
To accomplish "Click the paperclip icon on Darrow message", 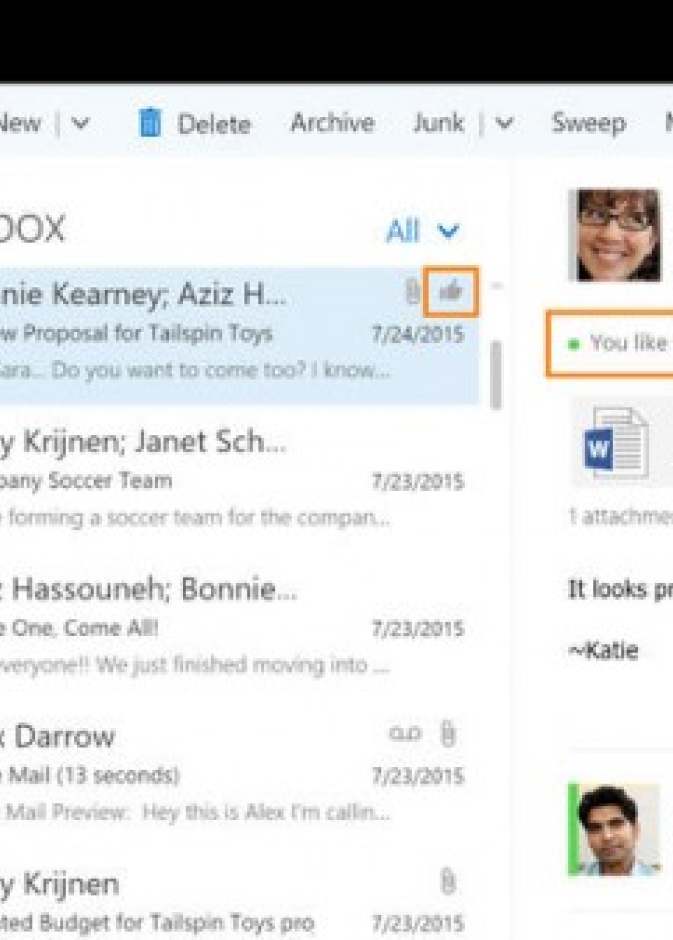I will pos(448,734).
